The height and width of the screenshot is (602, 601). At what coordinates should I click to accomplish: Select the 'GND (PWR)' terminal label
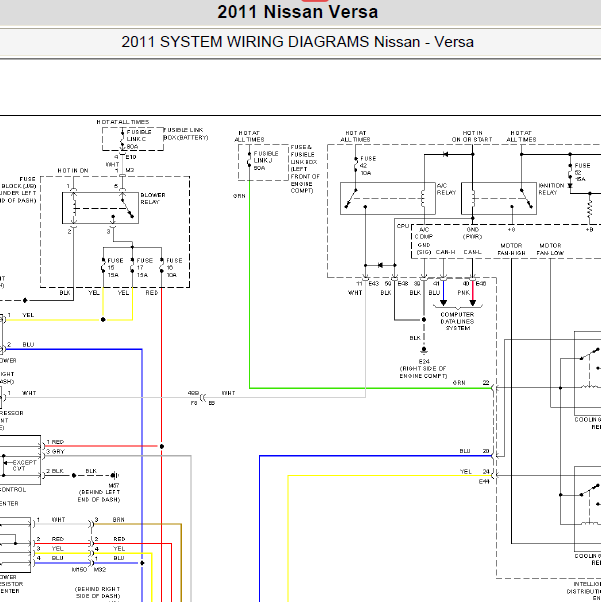(x=472, y=233)
